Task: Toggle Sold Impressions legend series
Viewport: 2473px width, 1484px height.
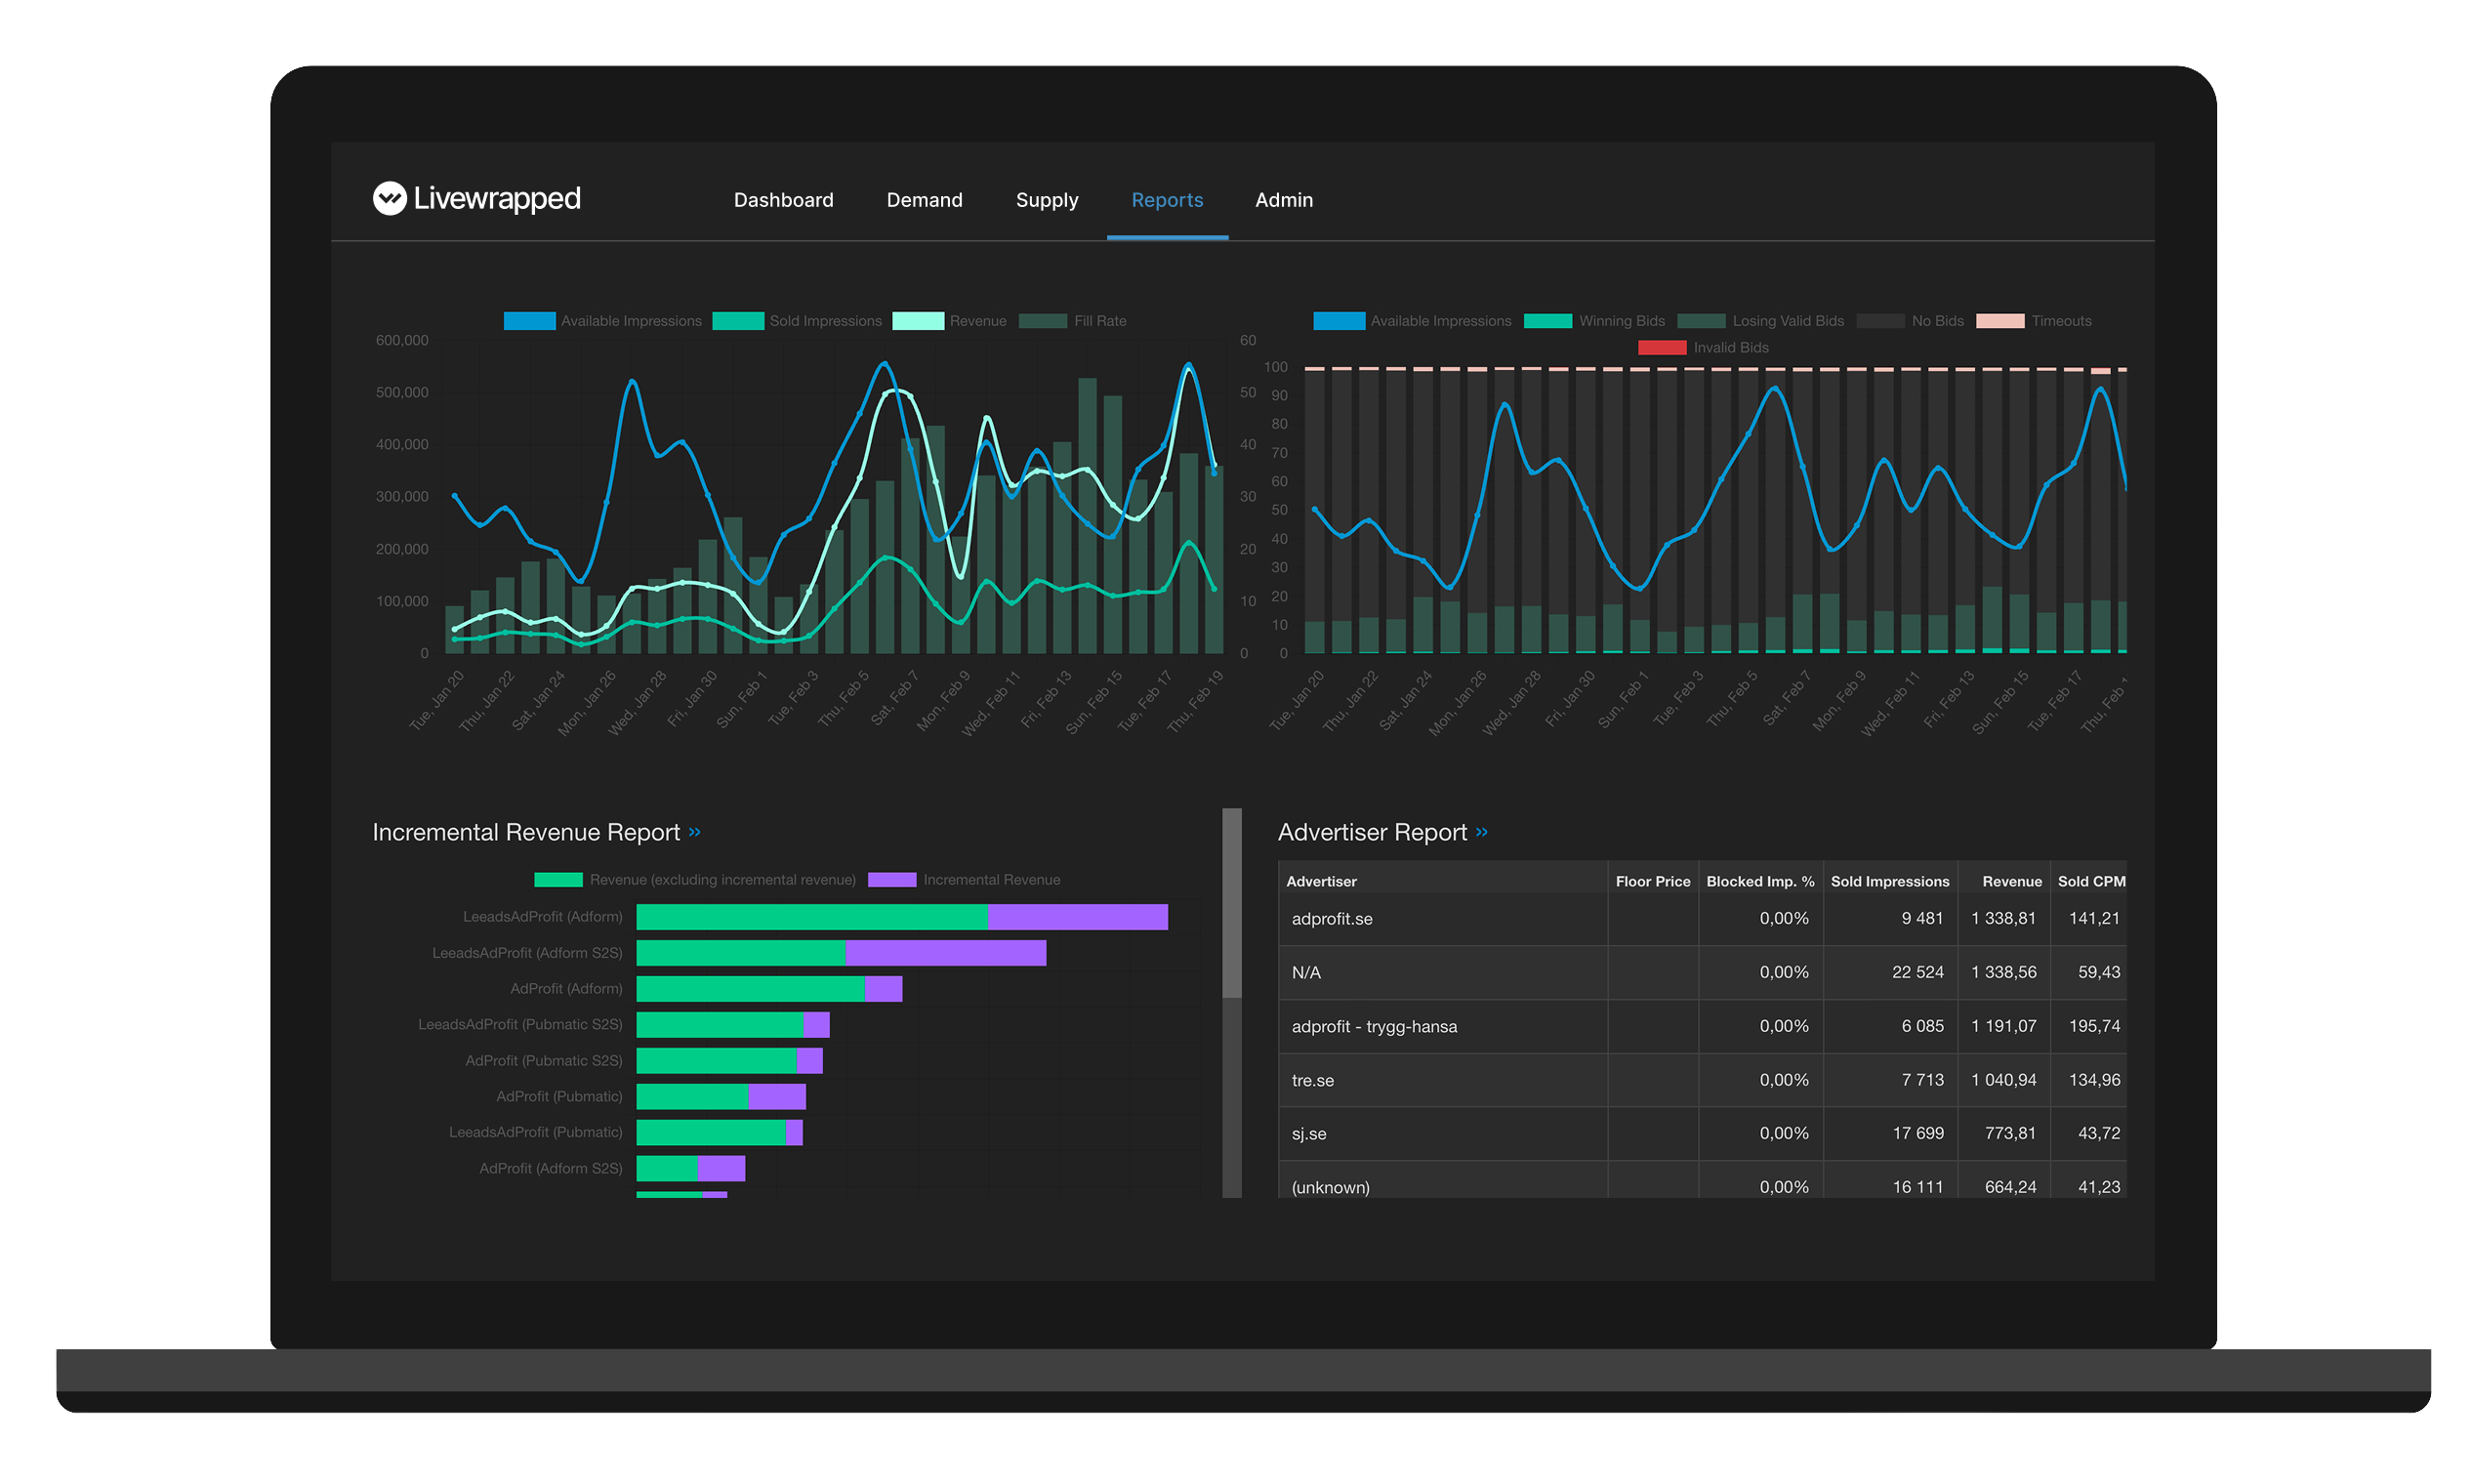Action: [x=796, y=320]
